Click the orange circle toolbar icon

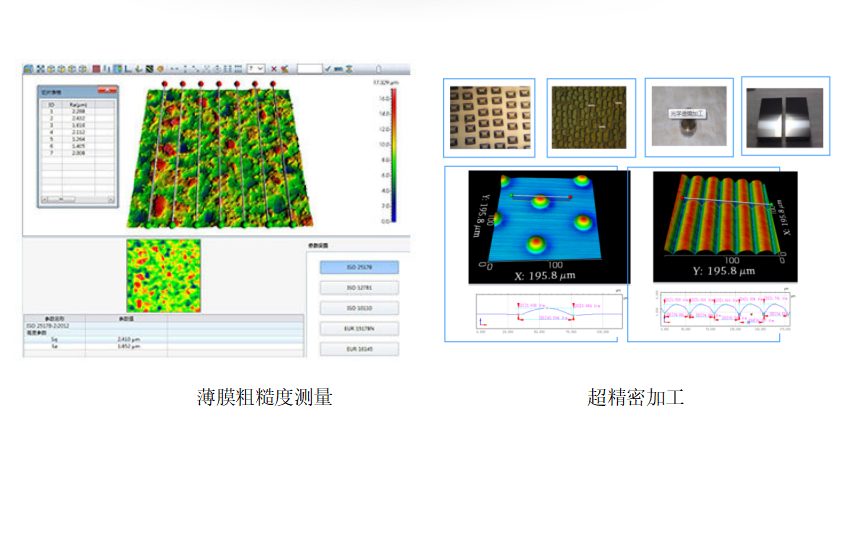[x=160, y=69]
